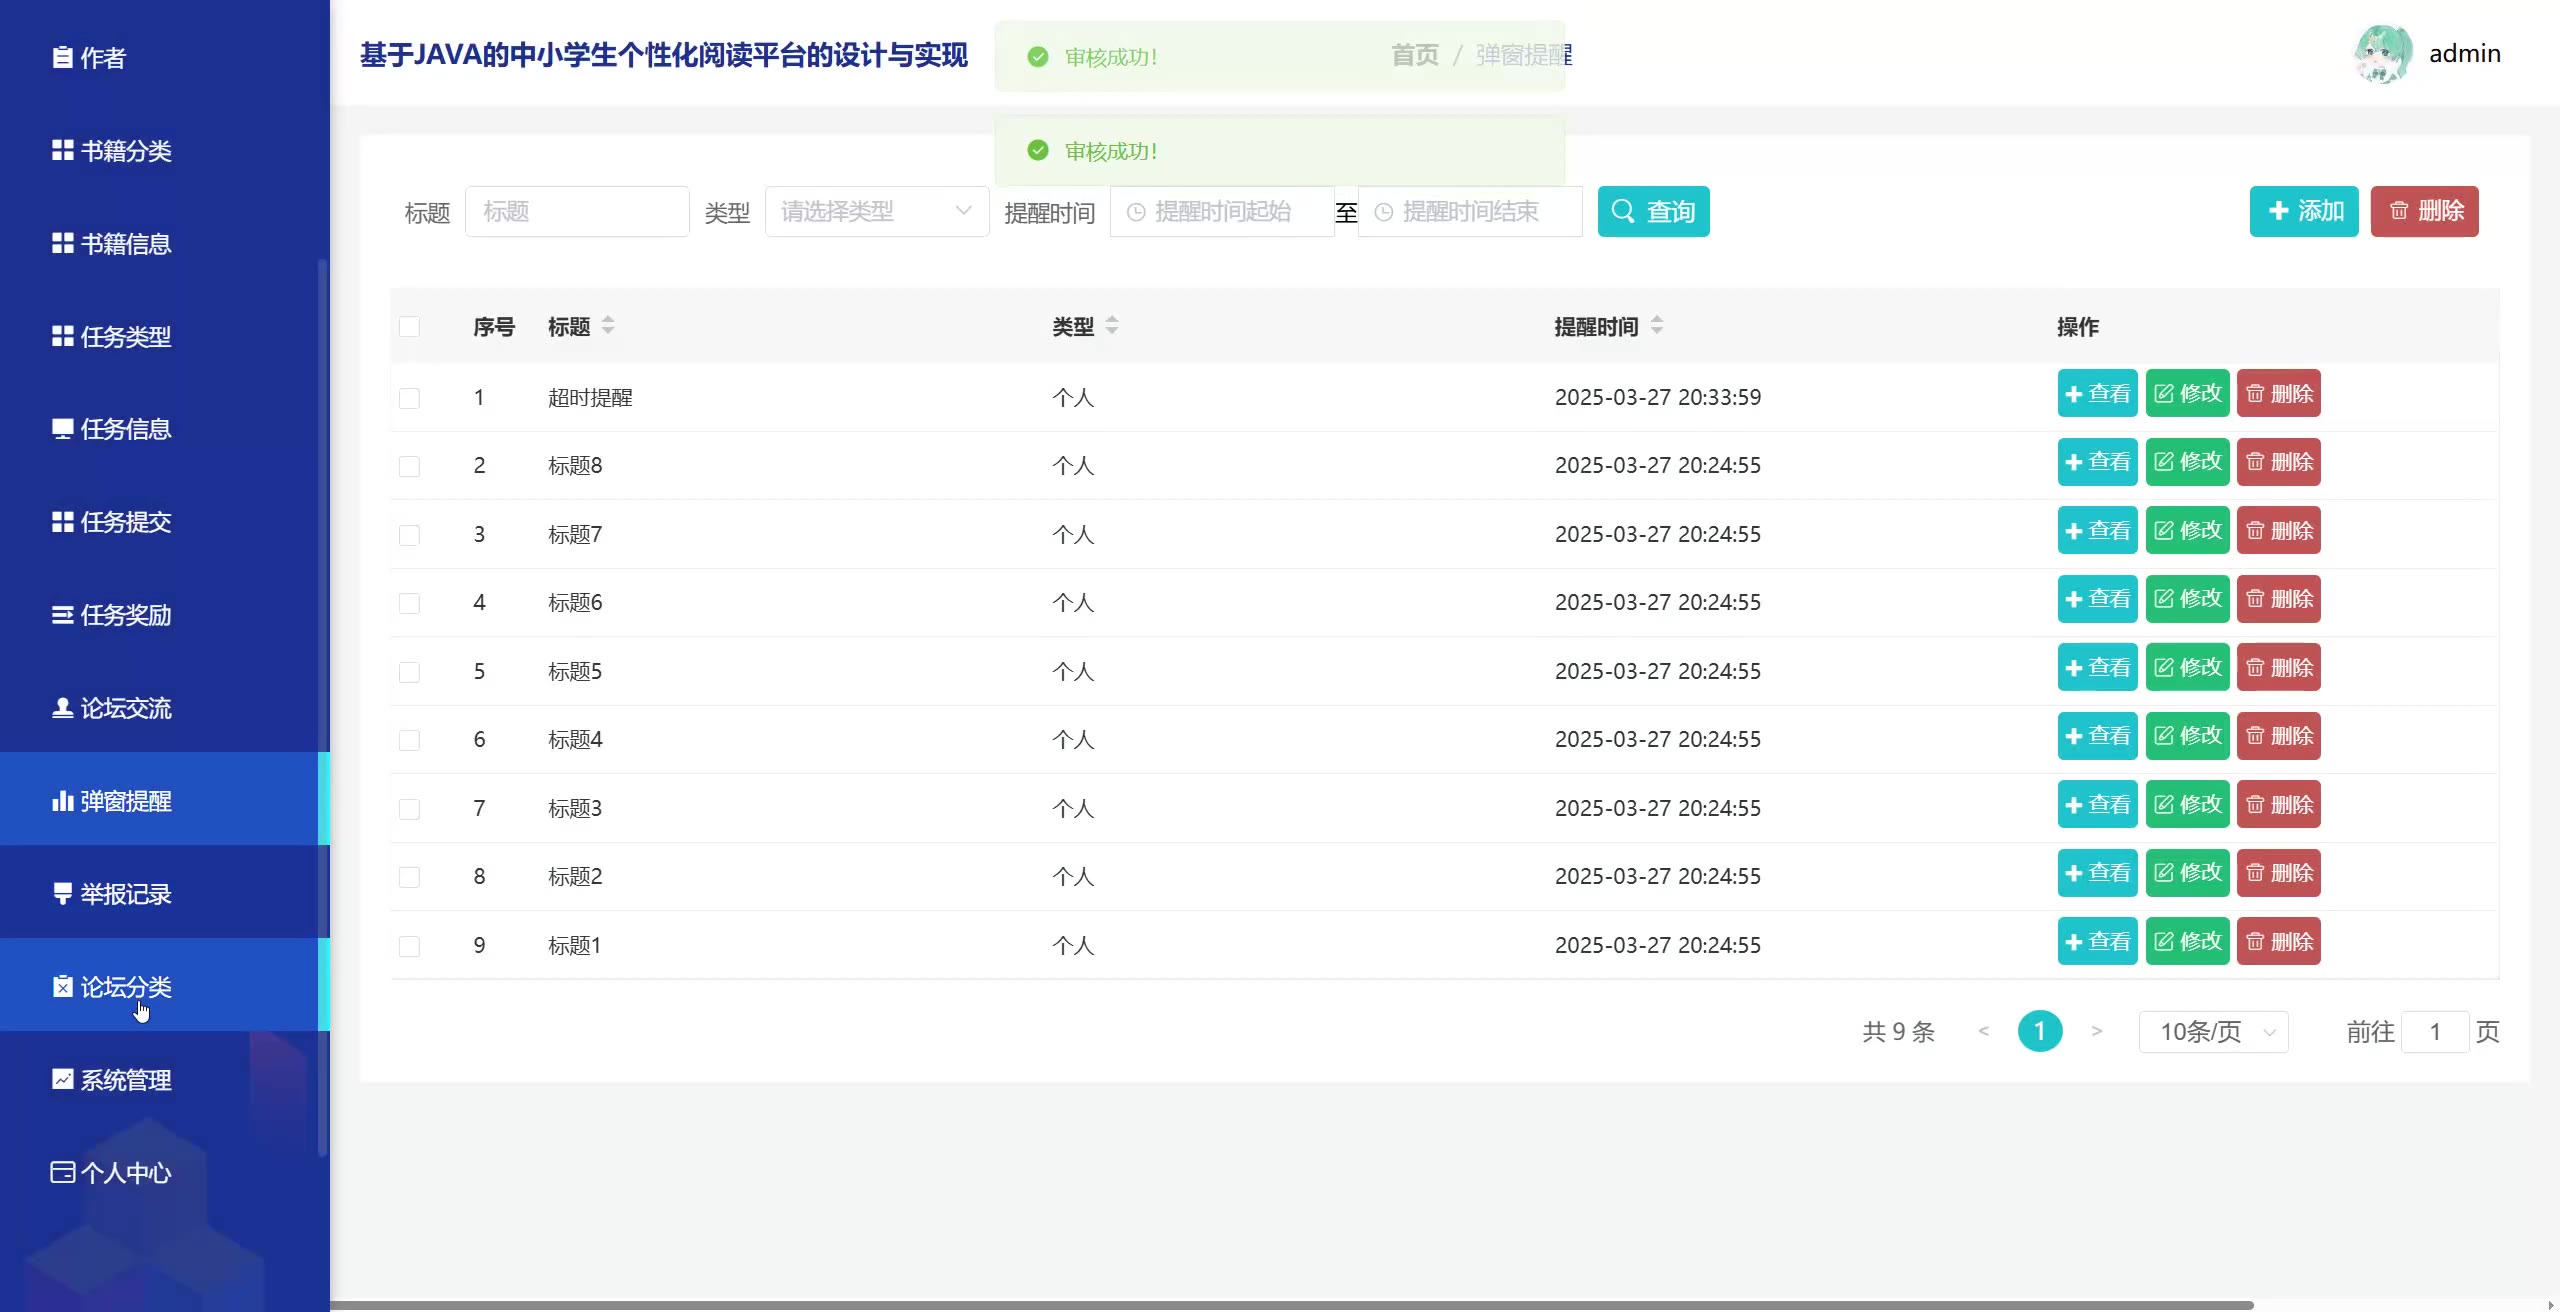The width and height of the screenshot is (2560, 1312).
Task: Toggle the select-all header checkbox
Action: pos(409,327)
